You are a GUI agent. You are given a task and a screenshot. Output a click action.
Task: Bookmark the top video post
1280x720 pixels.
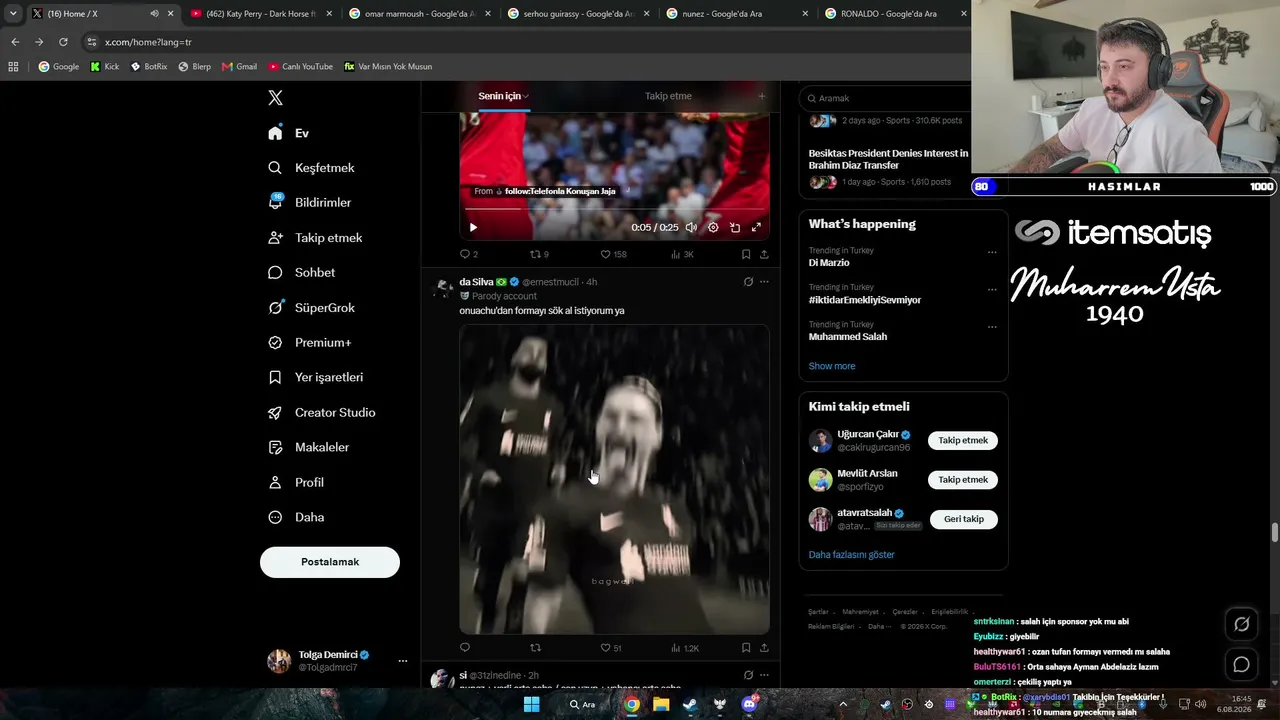[x=746, y=254]
